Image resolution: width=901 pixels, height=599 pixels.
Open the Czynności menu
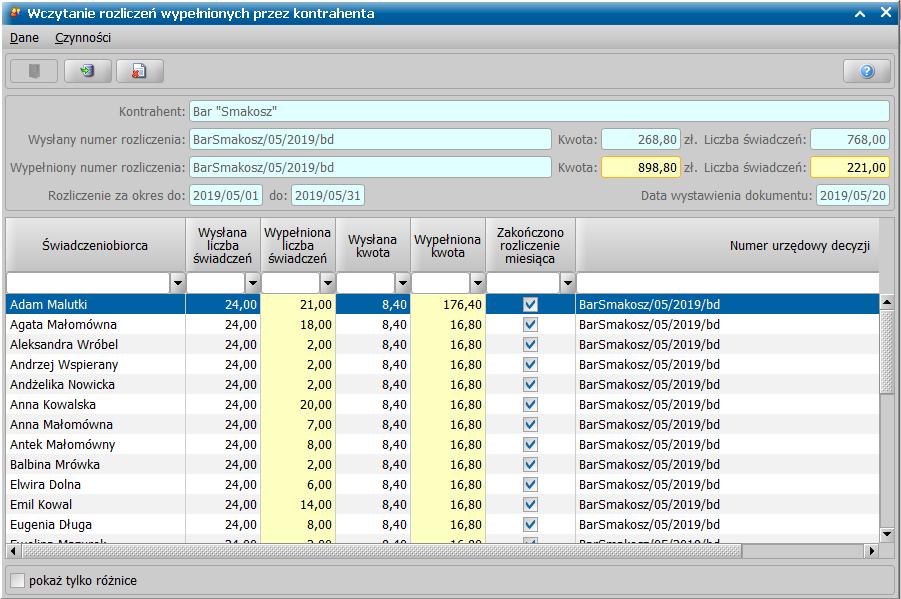click(x=83, y=38)
